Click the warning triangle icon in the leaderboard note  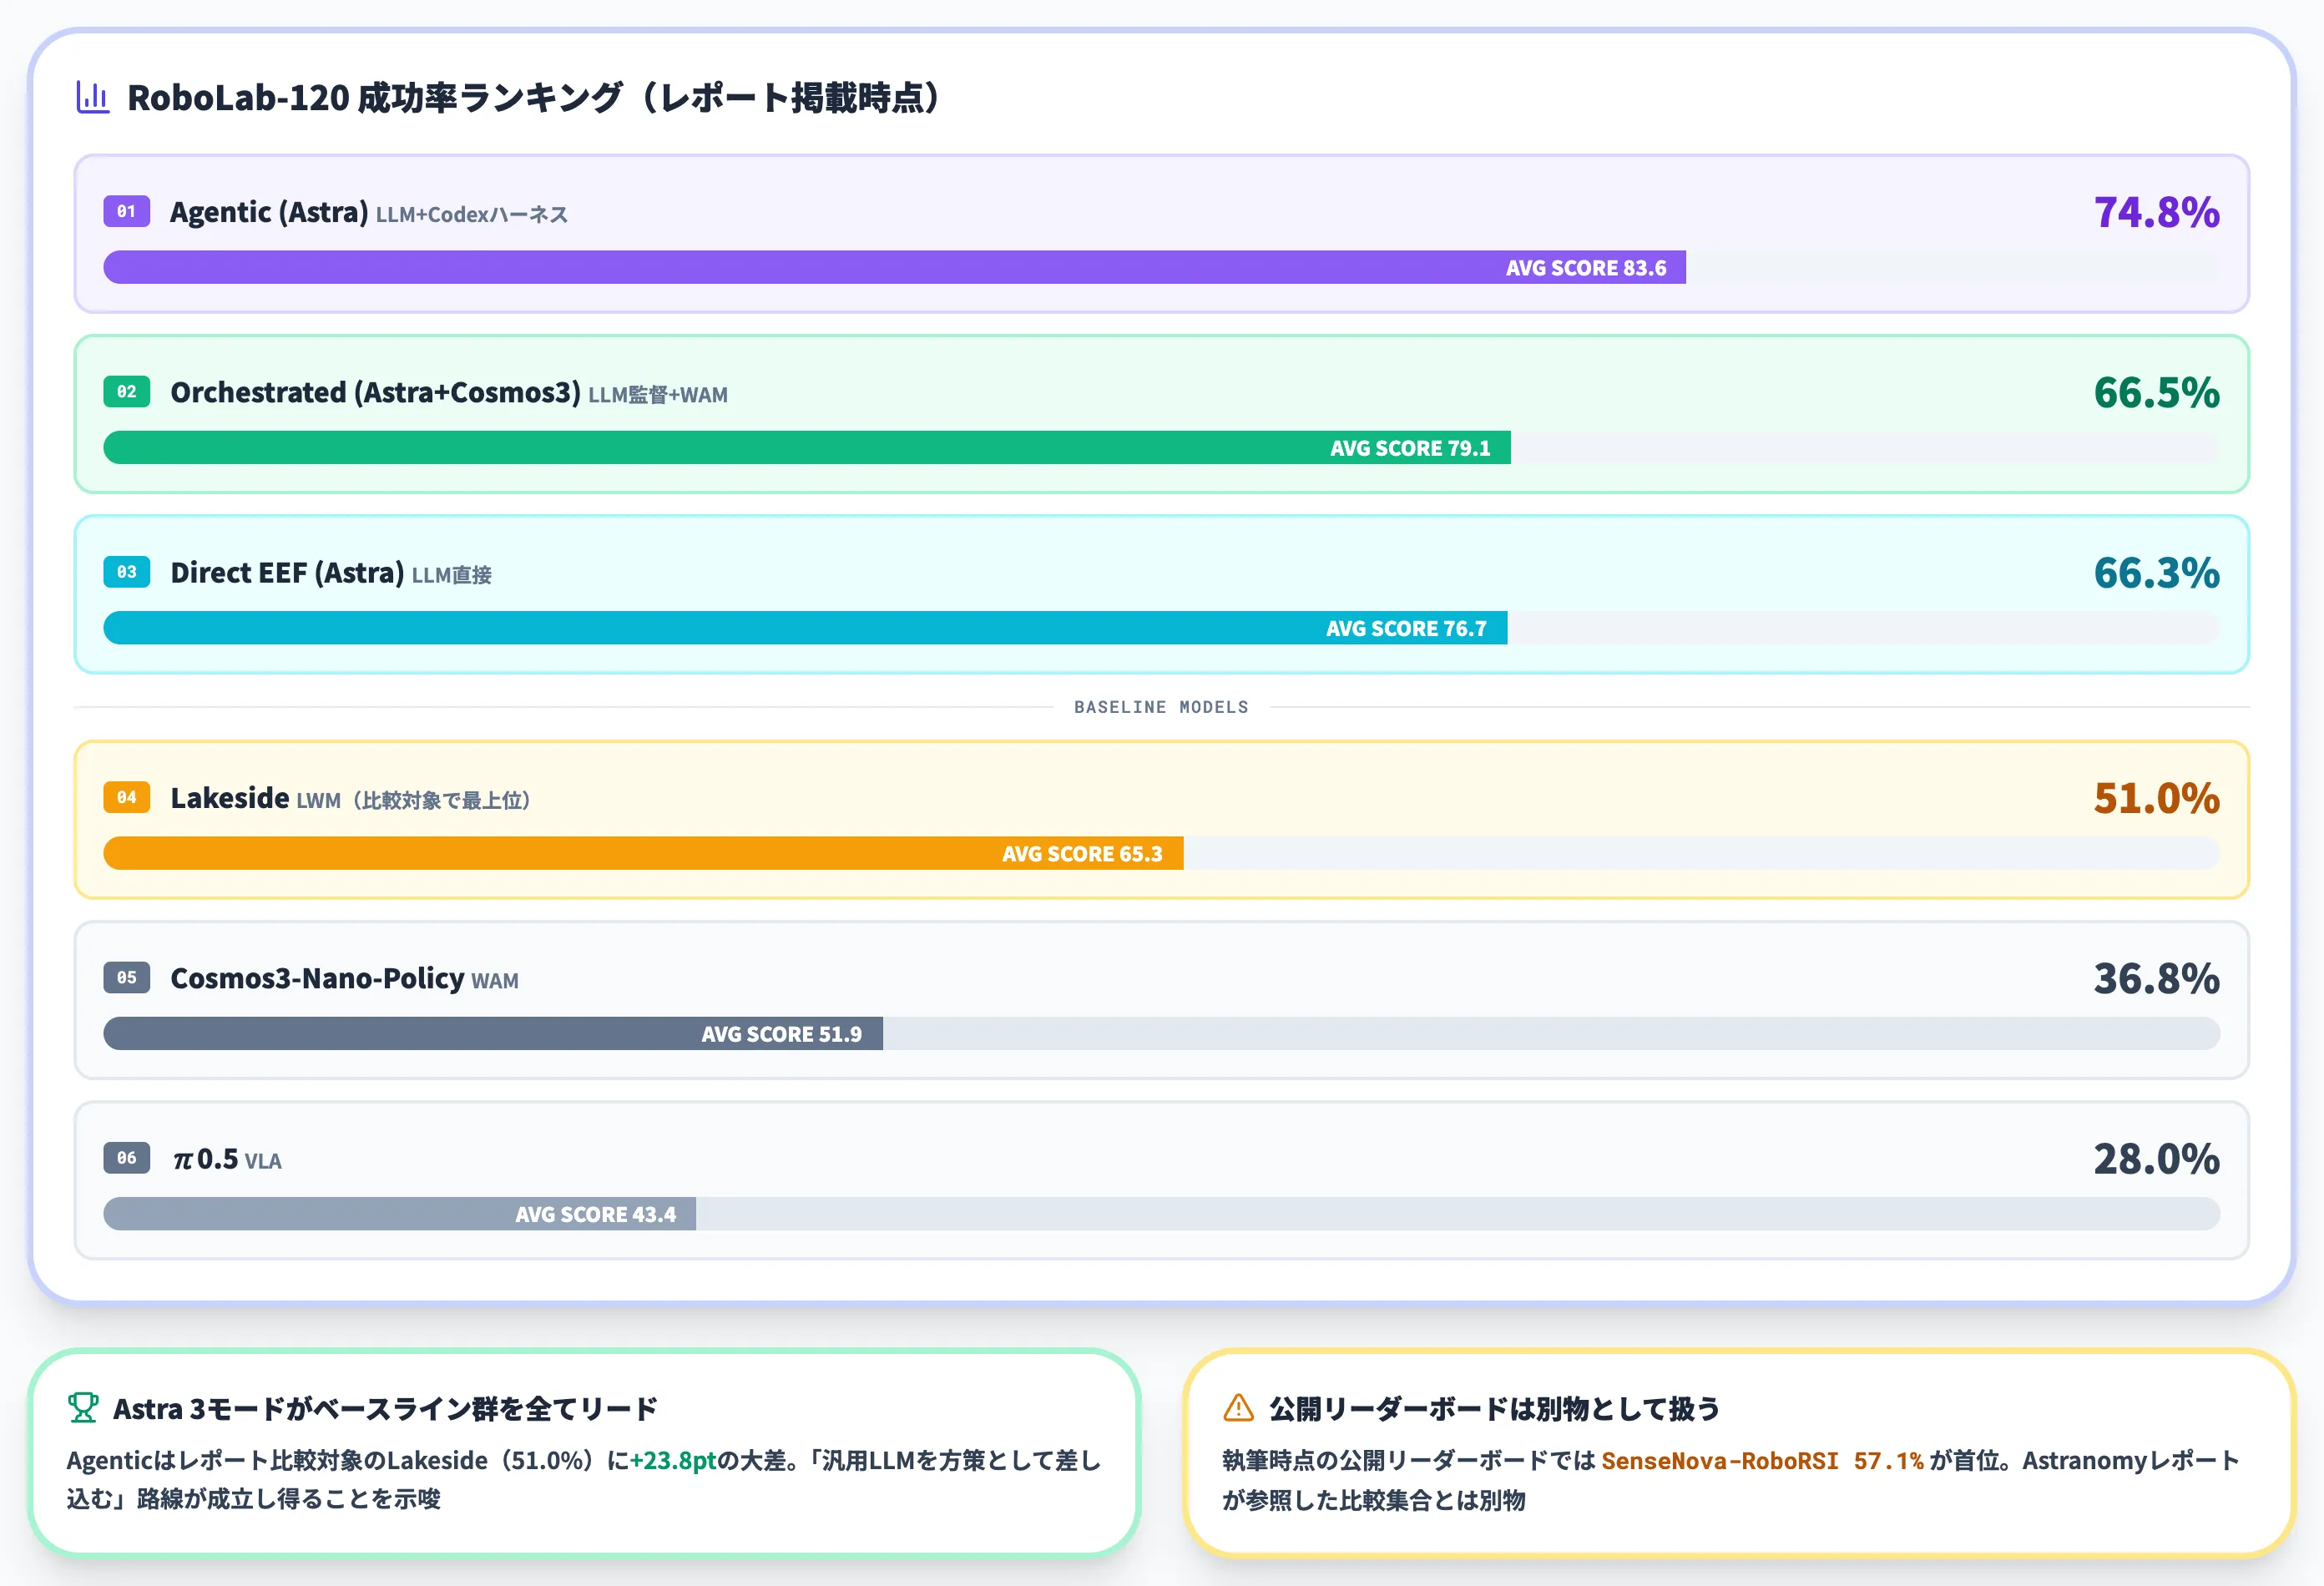tap(1238, 1408)
